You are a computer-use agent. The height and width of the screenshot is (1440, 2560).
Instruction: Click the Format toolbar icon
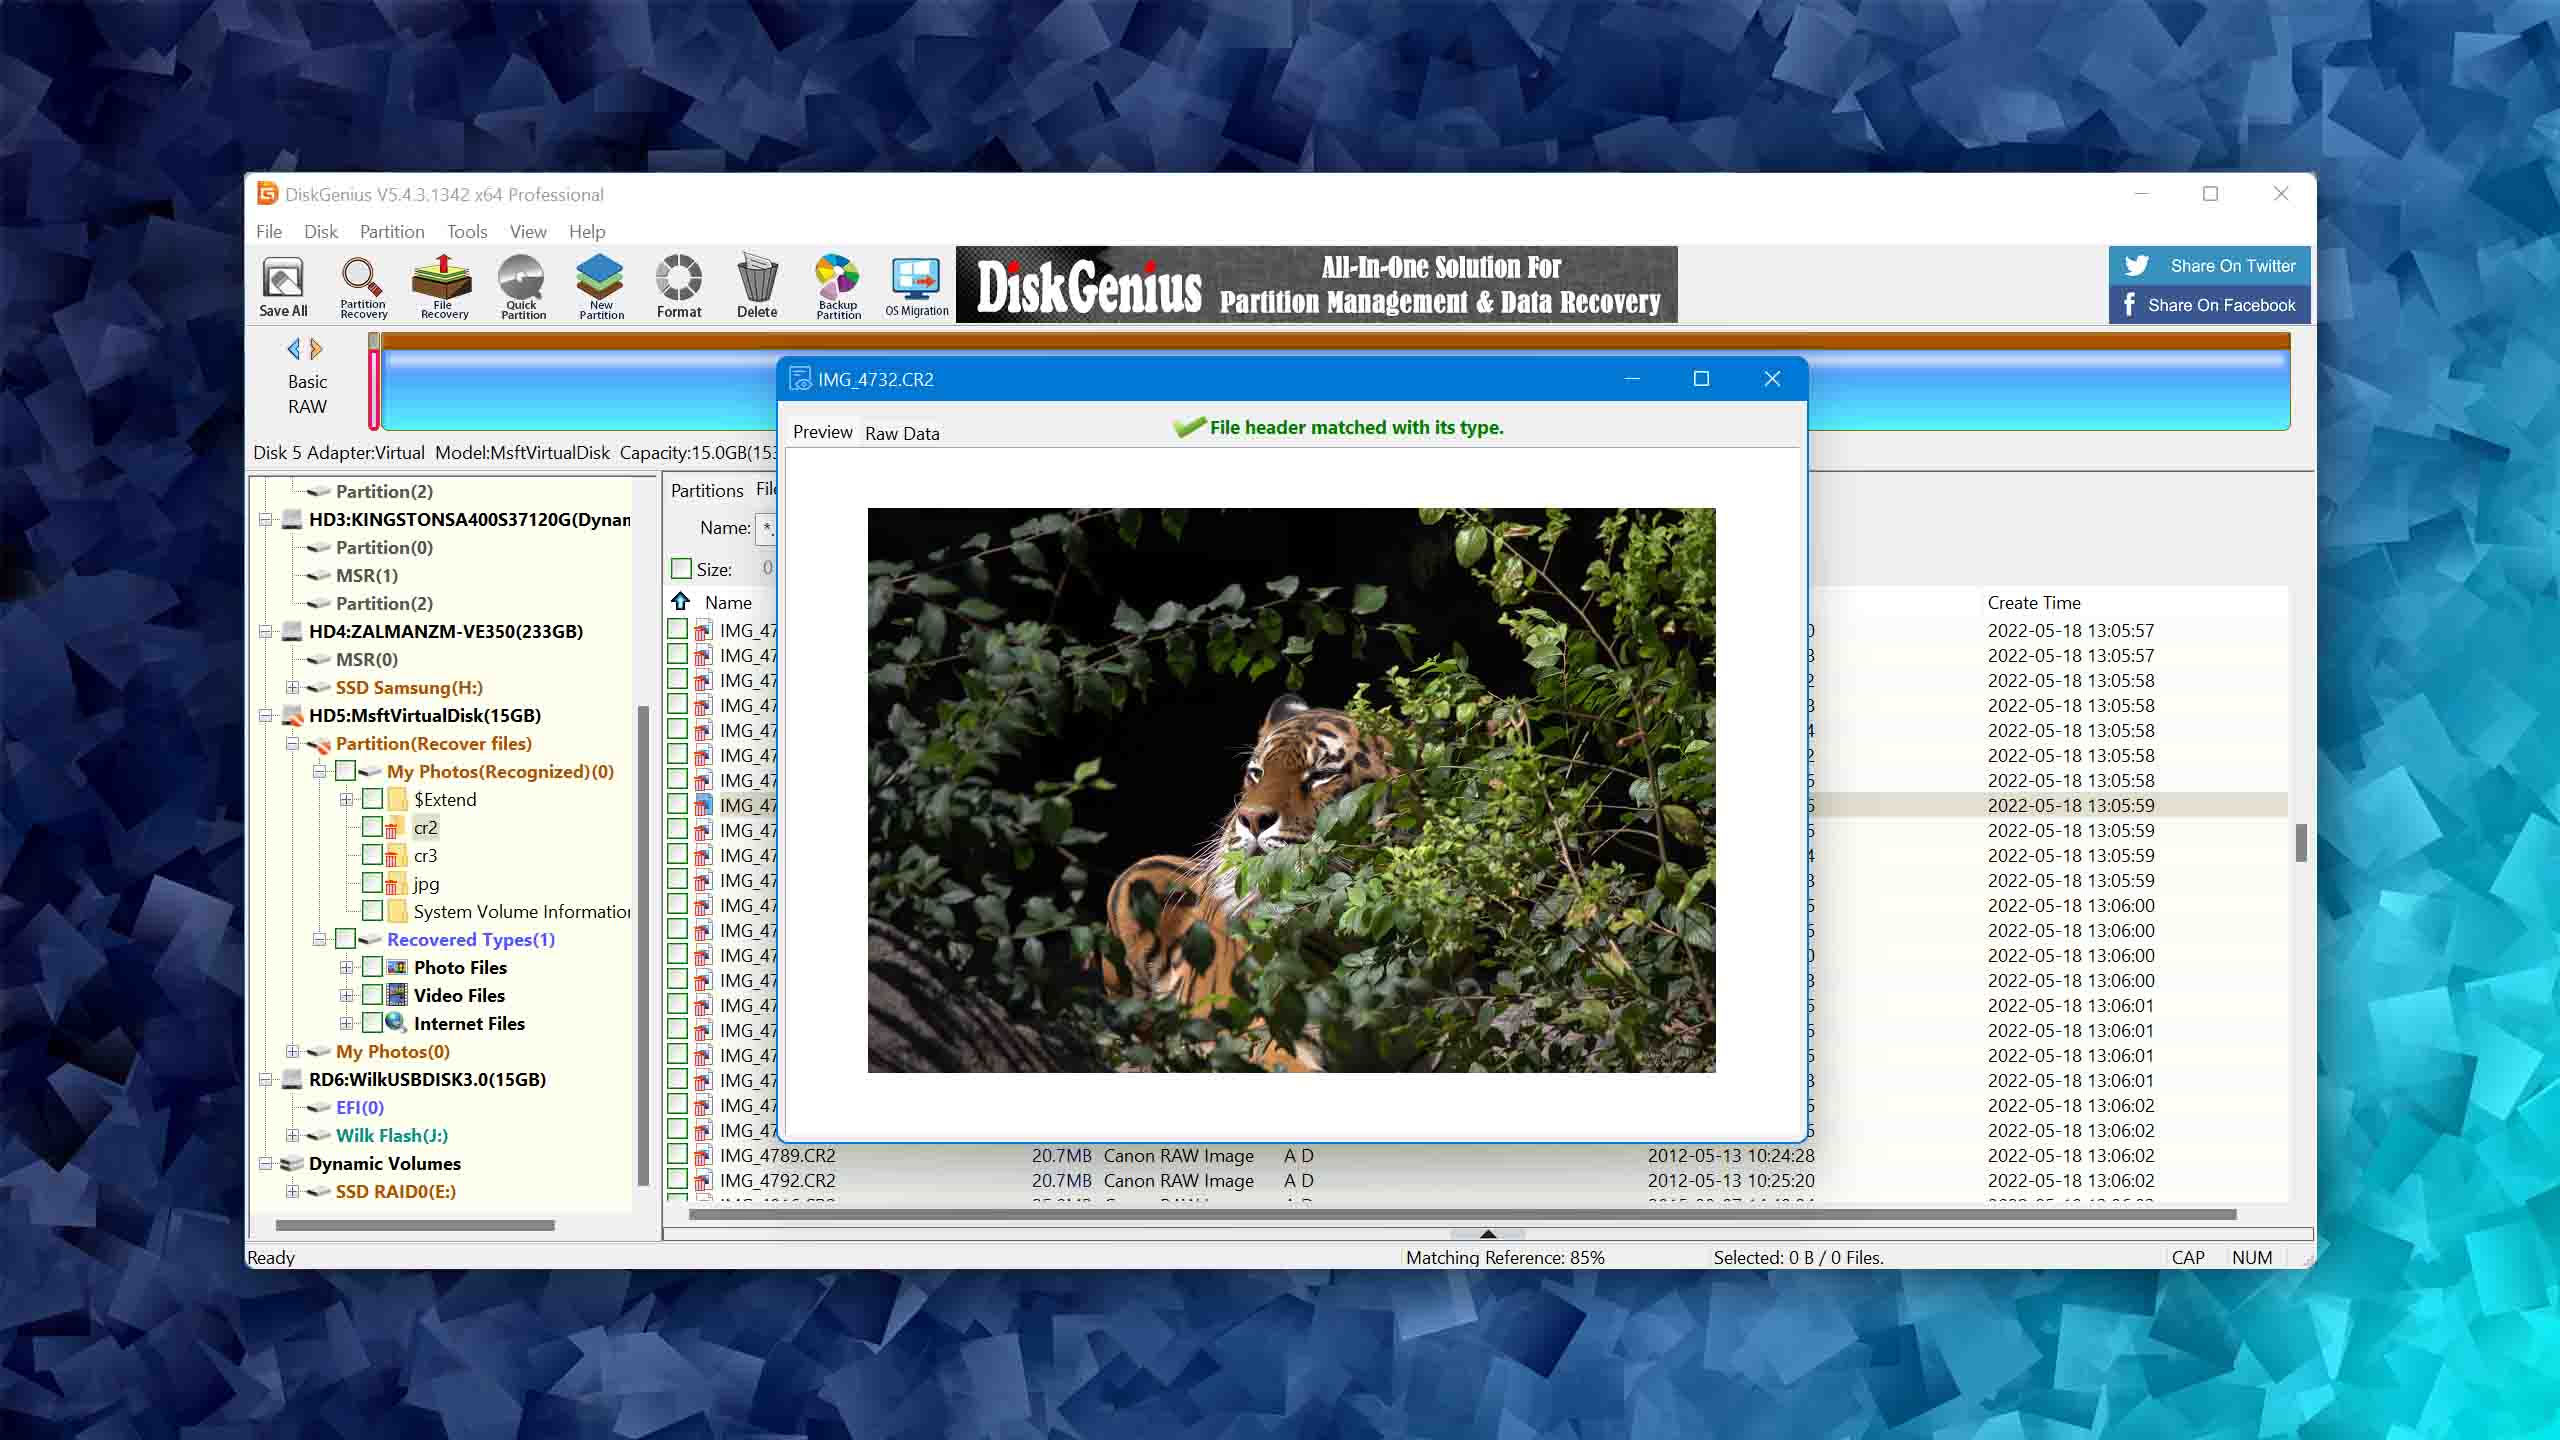[679, 286]
